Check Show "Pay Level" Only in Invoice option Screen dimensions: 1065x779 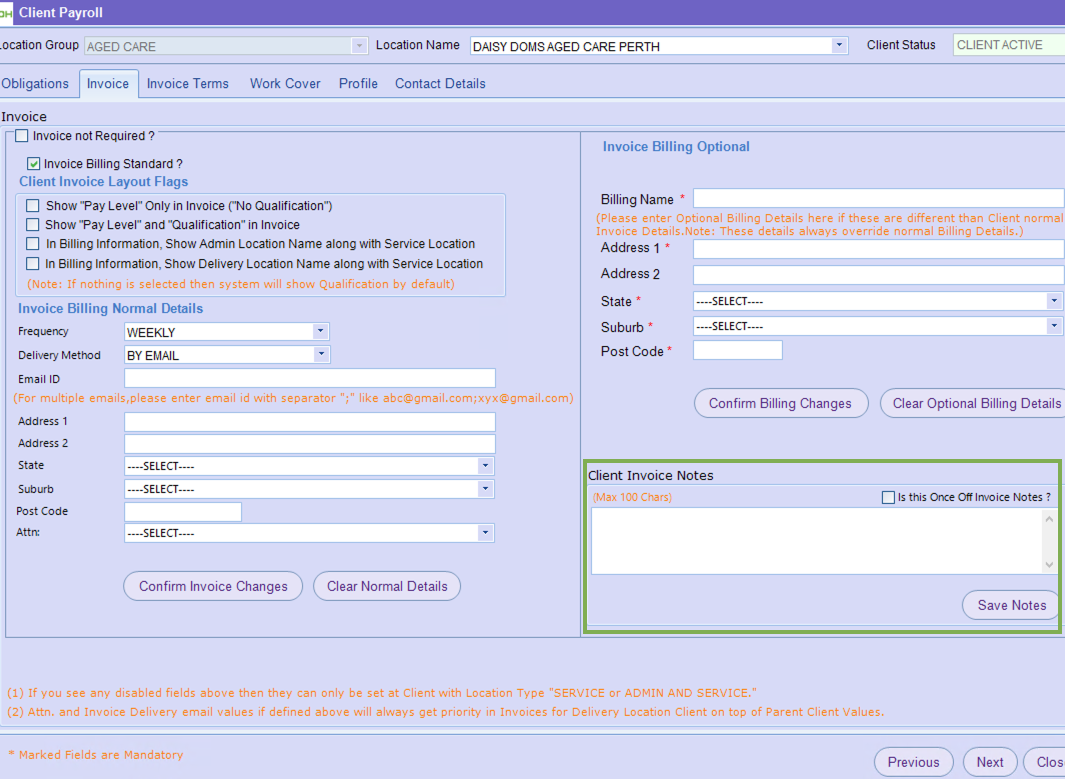(x=33, y=206)
